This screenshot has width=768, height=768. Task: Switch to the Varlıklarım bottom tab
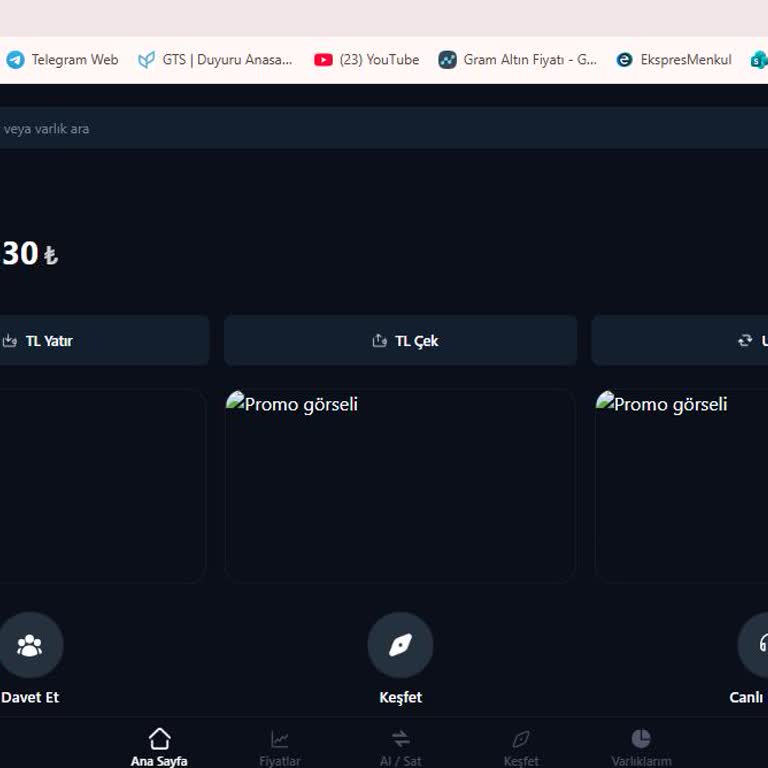641,747
